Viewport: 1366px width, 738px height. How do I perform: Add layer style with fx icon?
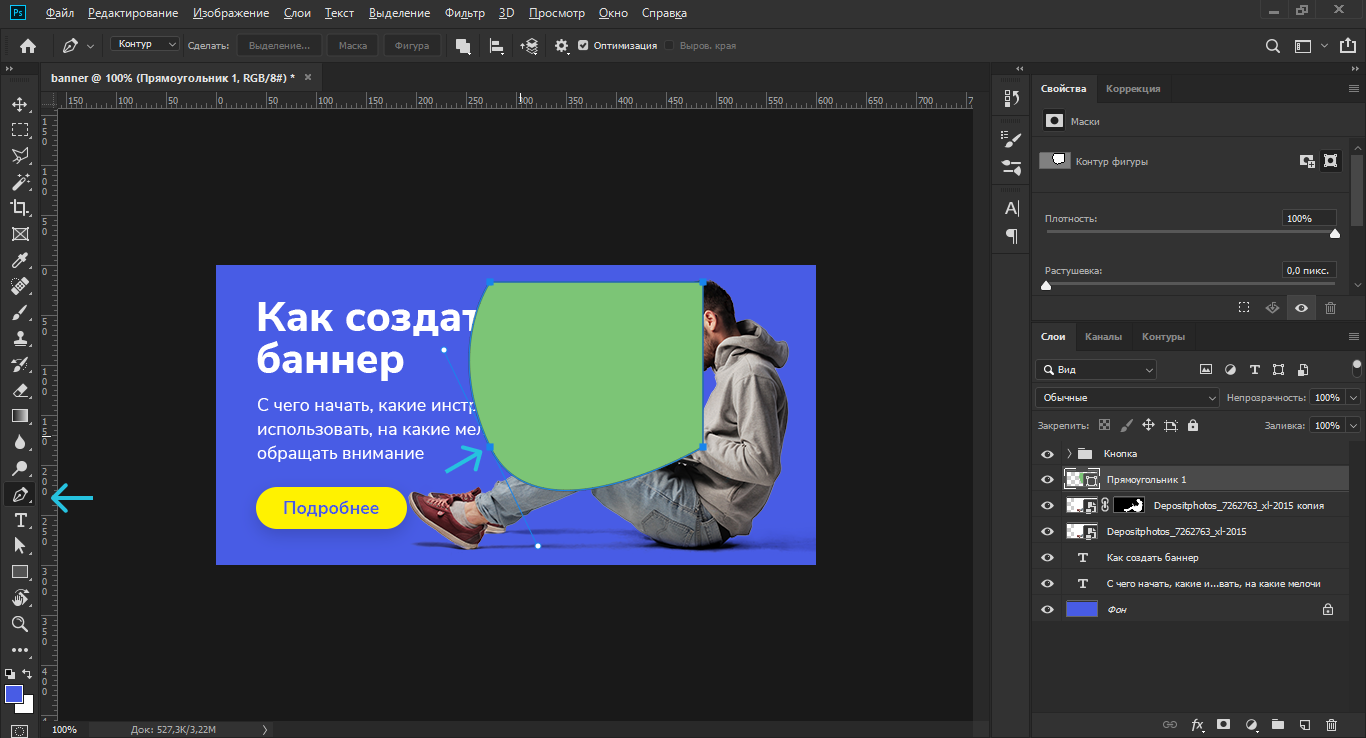point(1197,724)
